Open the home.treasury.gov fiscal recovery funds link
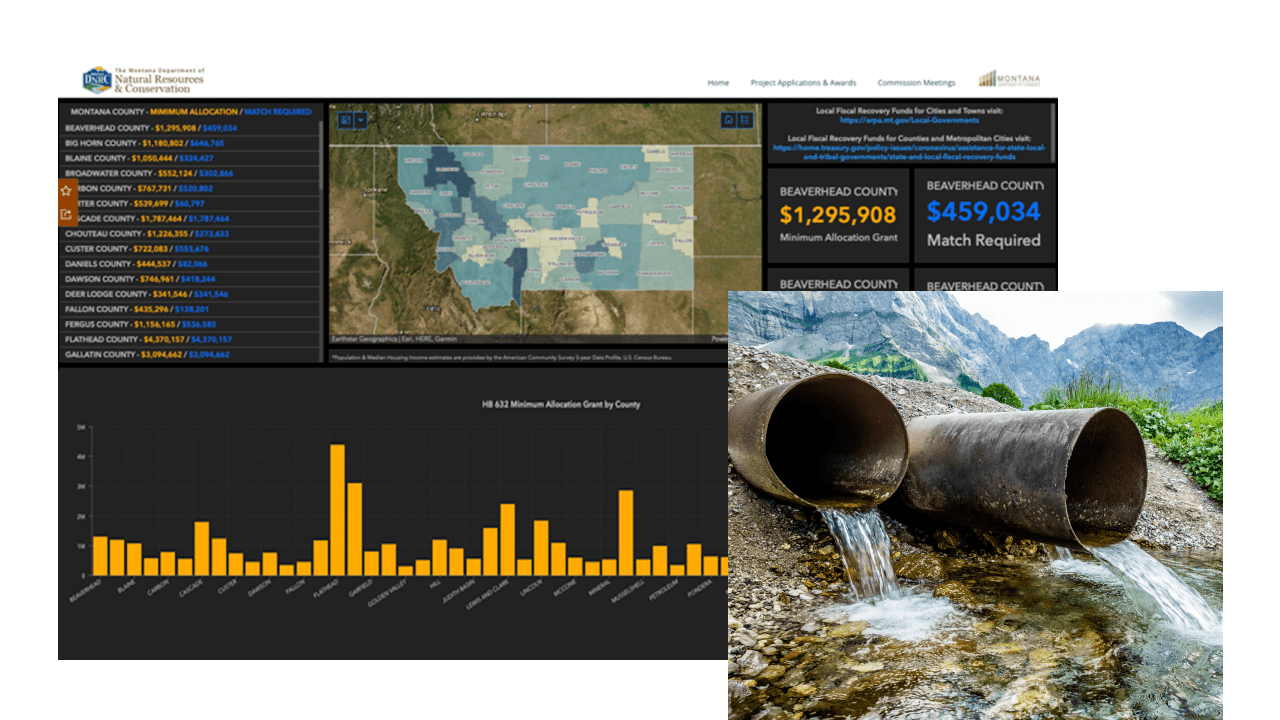The height and width of the screenshot is (720, 1280). (909, 152)
